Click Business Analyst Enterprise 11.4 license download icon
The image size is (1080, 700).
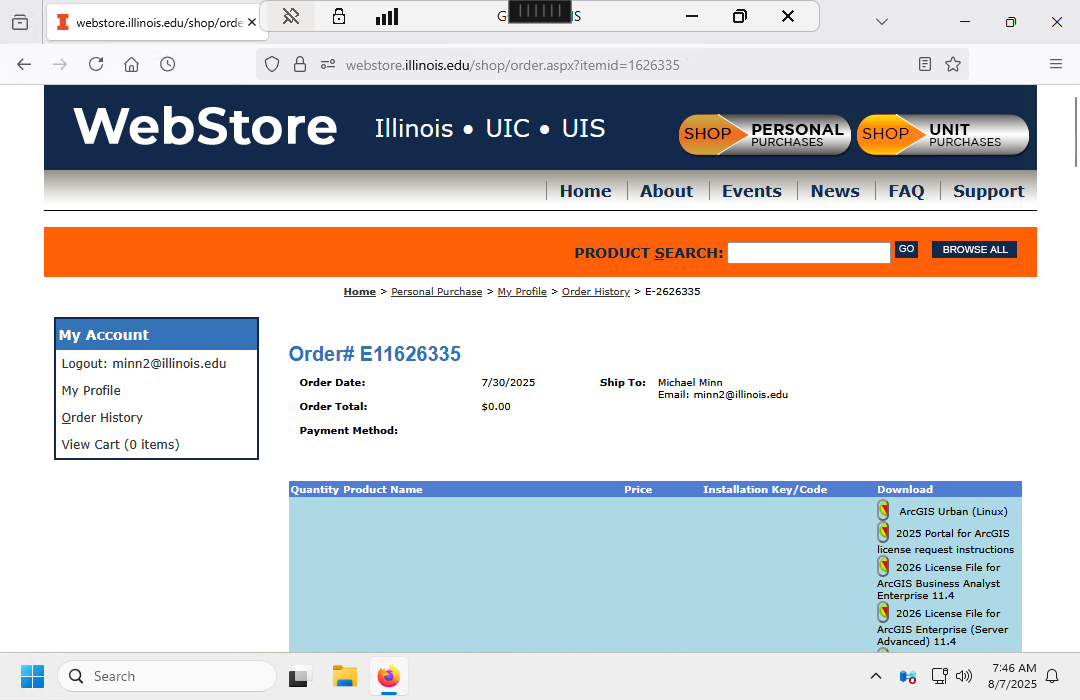tap(884, 566)
